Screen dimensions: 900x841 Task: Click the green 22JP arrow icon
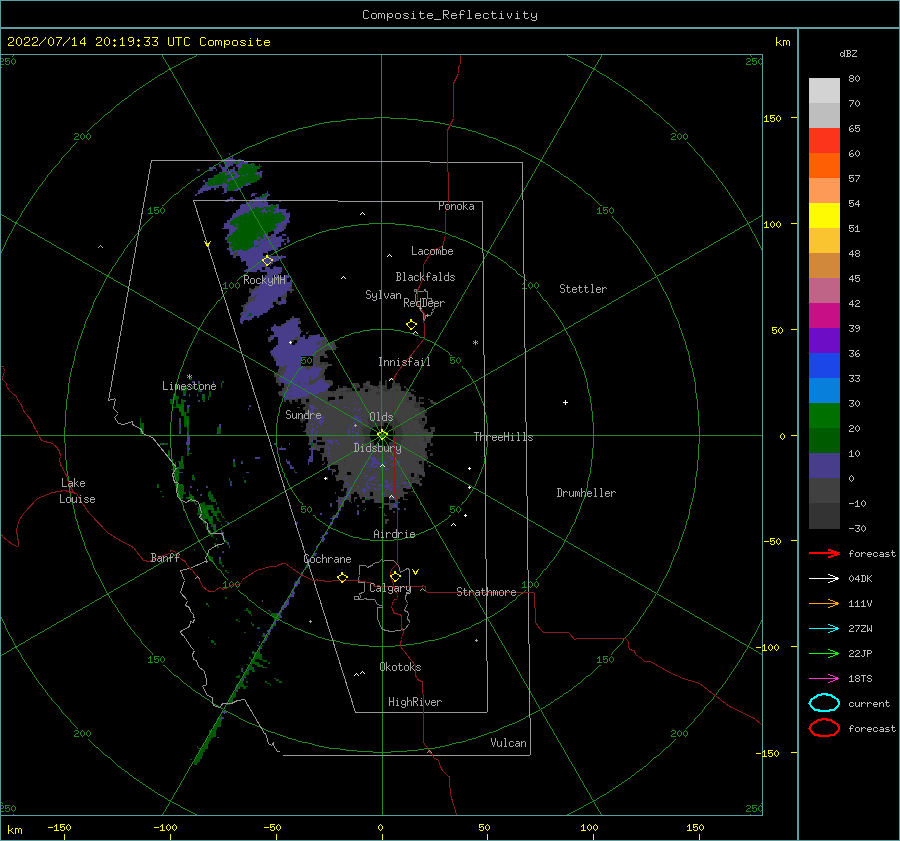coord(824,653)
